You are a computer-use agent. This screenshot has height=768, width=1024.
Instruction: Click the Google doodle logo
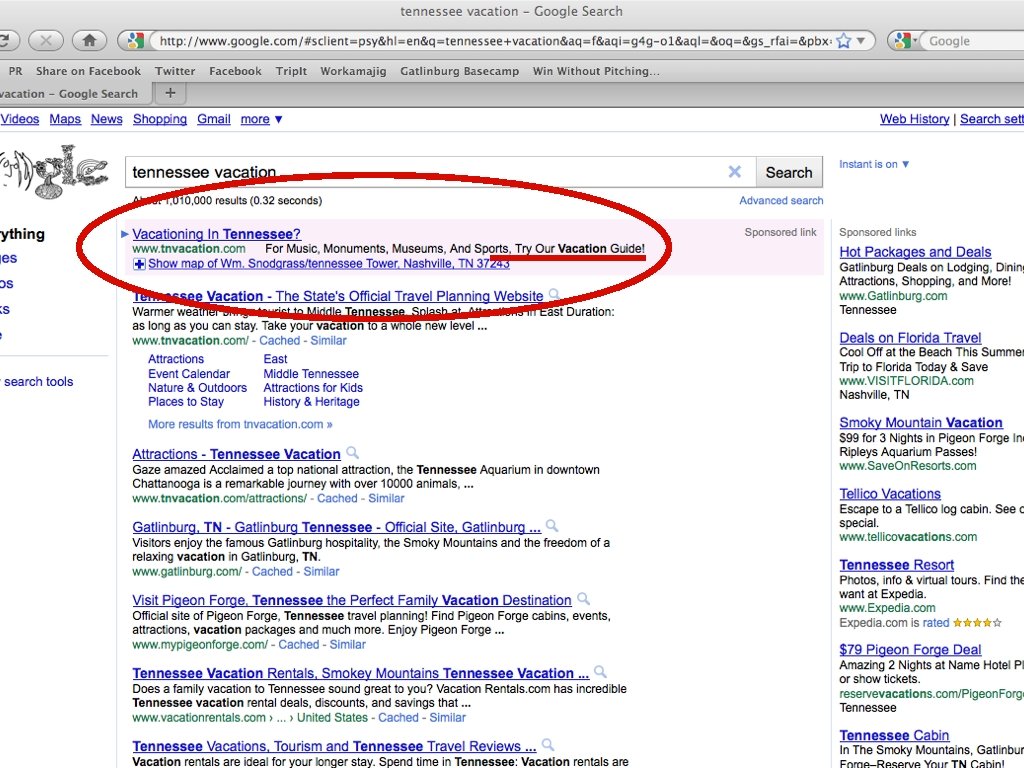coord(54,171)
